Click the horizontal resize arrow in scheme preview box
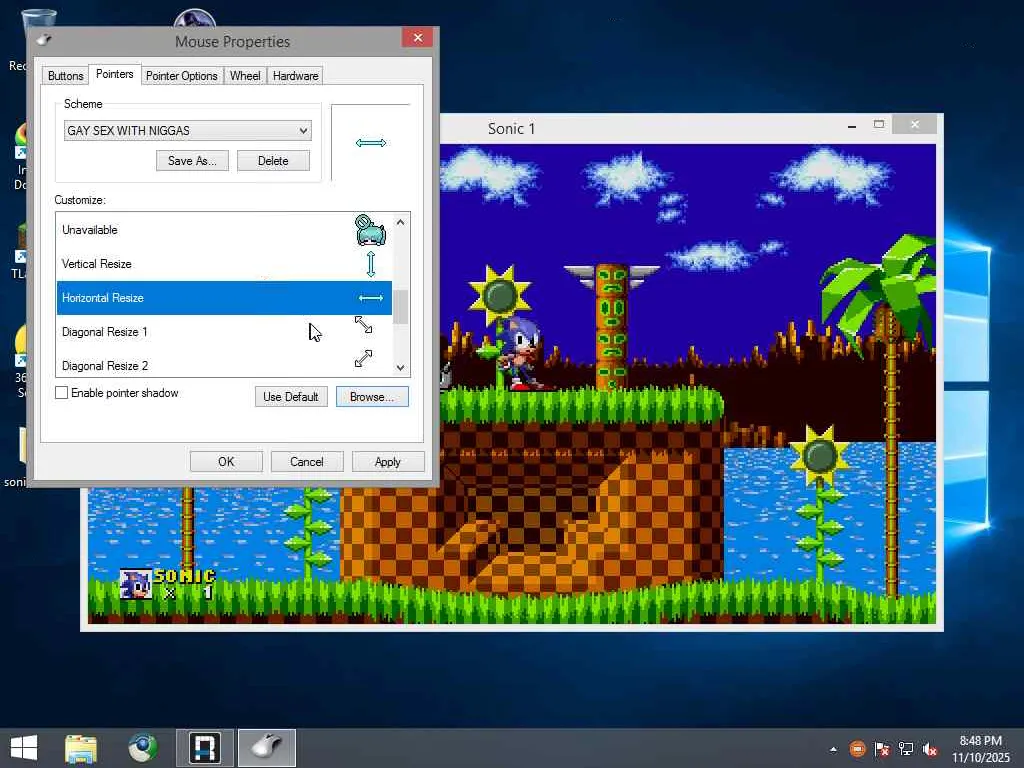This screenshot has height=768, width=1024. (371, 142)
